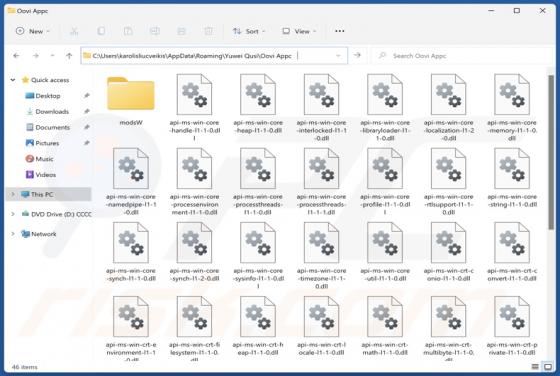Screen dimensions: 560x376
Task: Select api-ms-win-core-namedpipe-l1-1-0.dll file
Action: coord(131,181)
